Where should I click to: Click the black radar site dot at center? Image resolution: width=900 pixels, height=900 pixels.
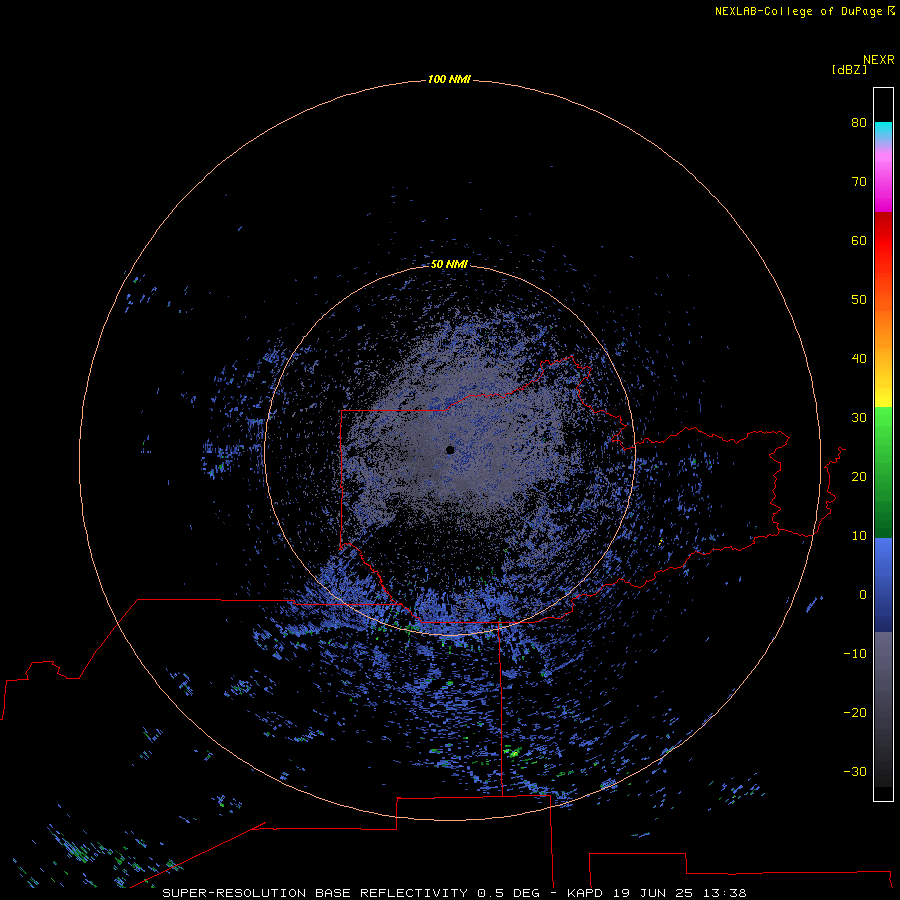450,450
